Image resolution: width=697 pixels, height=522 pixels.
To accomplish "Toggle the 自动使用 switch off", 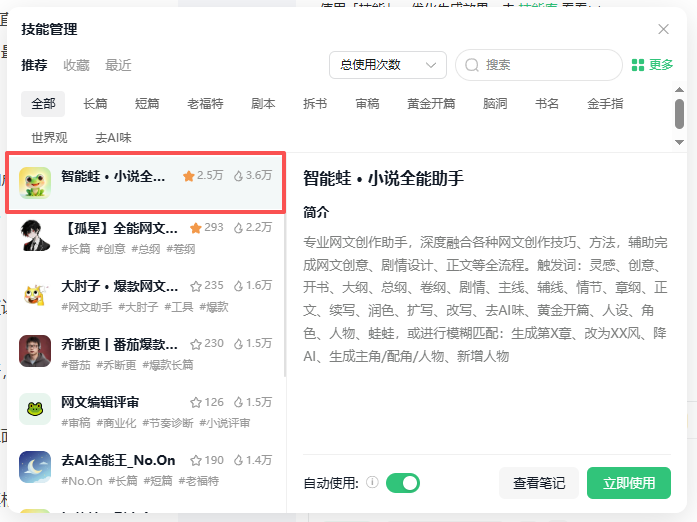I will [x=403, y=483].
